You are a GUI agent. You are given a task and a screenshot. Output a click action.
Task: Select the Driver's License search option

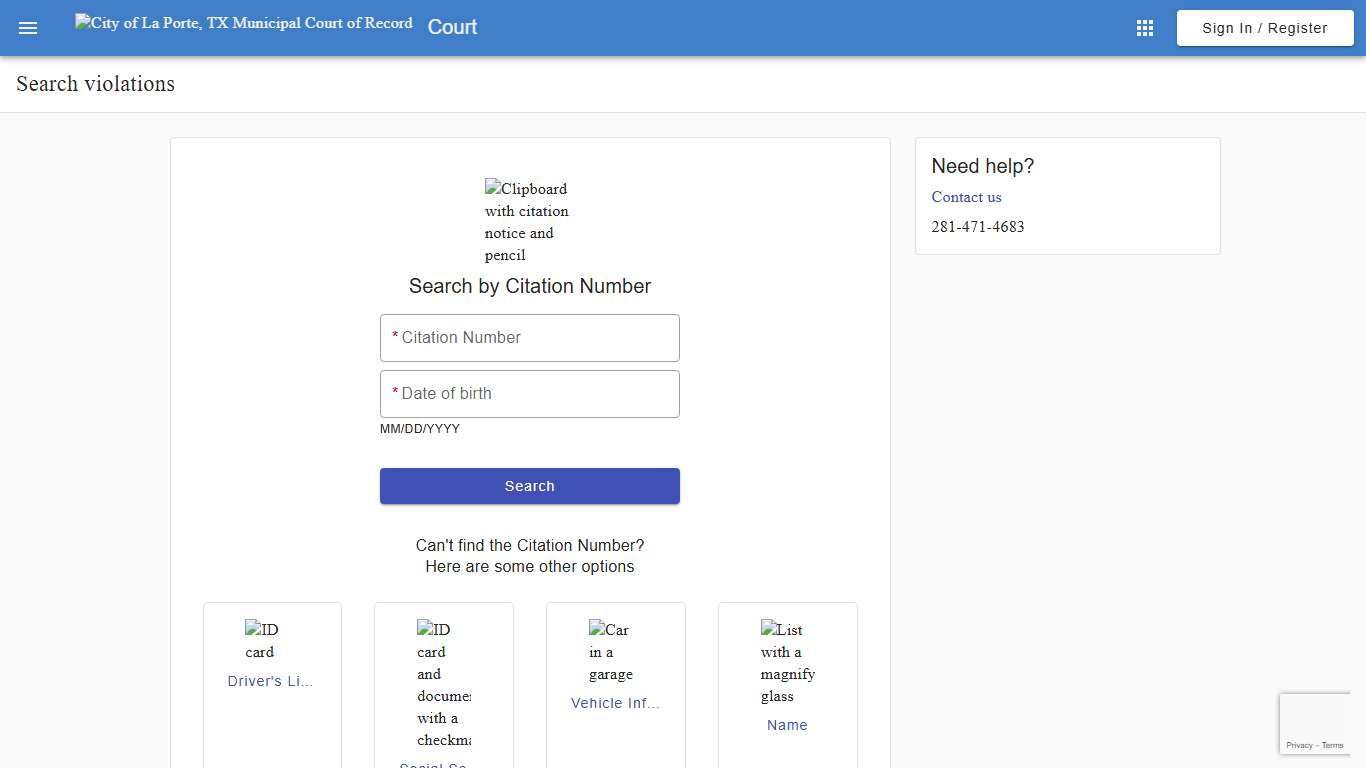[x=270, y=680]
